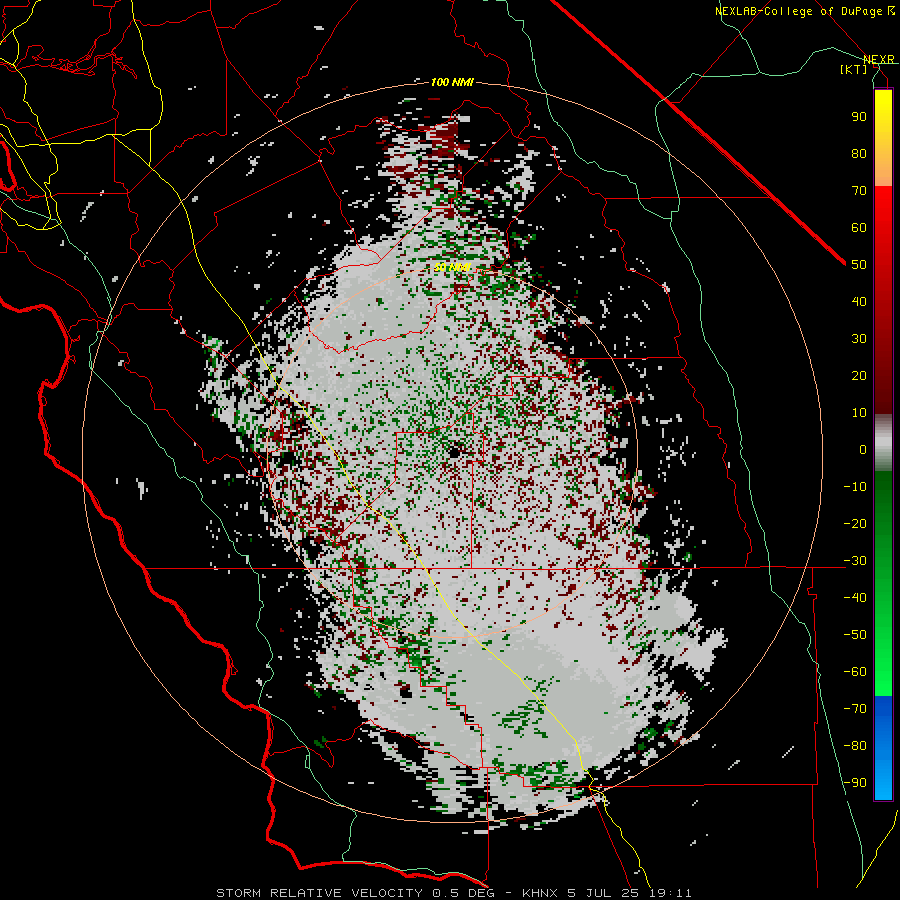Select the 100 NMI range ring label

pos(452,82)
